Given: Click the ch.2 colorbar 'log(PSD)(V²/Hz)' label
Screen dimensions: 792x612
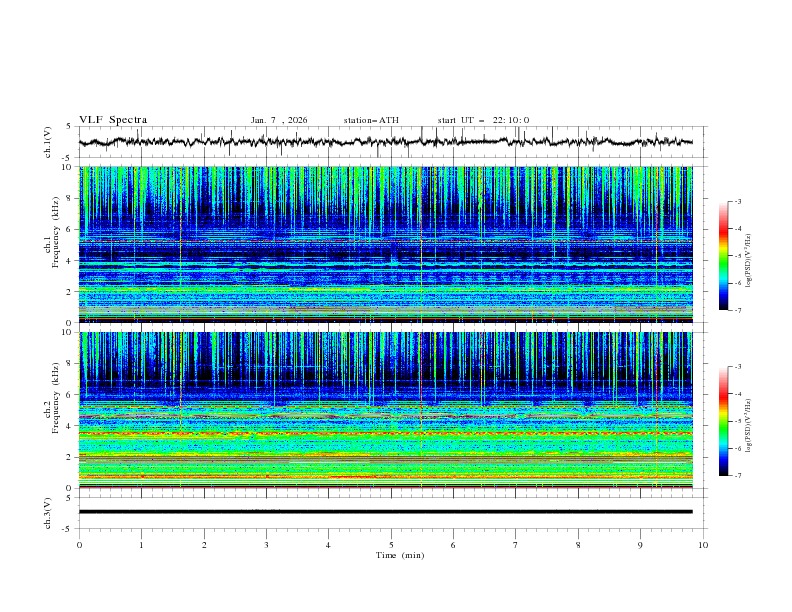Looking at the screenshot, I should tap(749, 426).
